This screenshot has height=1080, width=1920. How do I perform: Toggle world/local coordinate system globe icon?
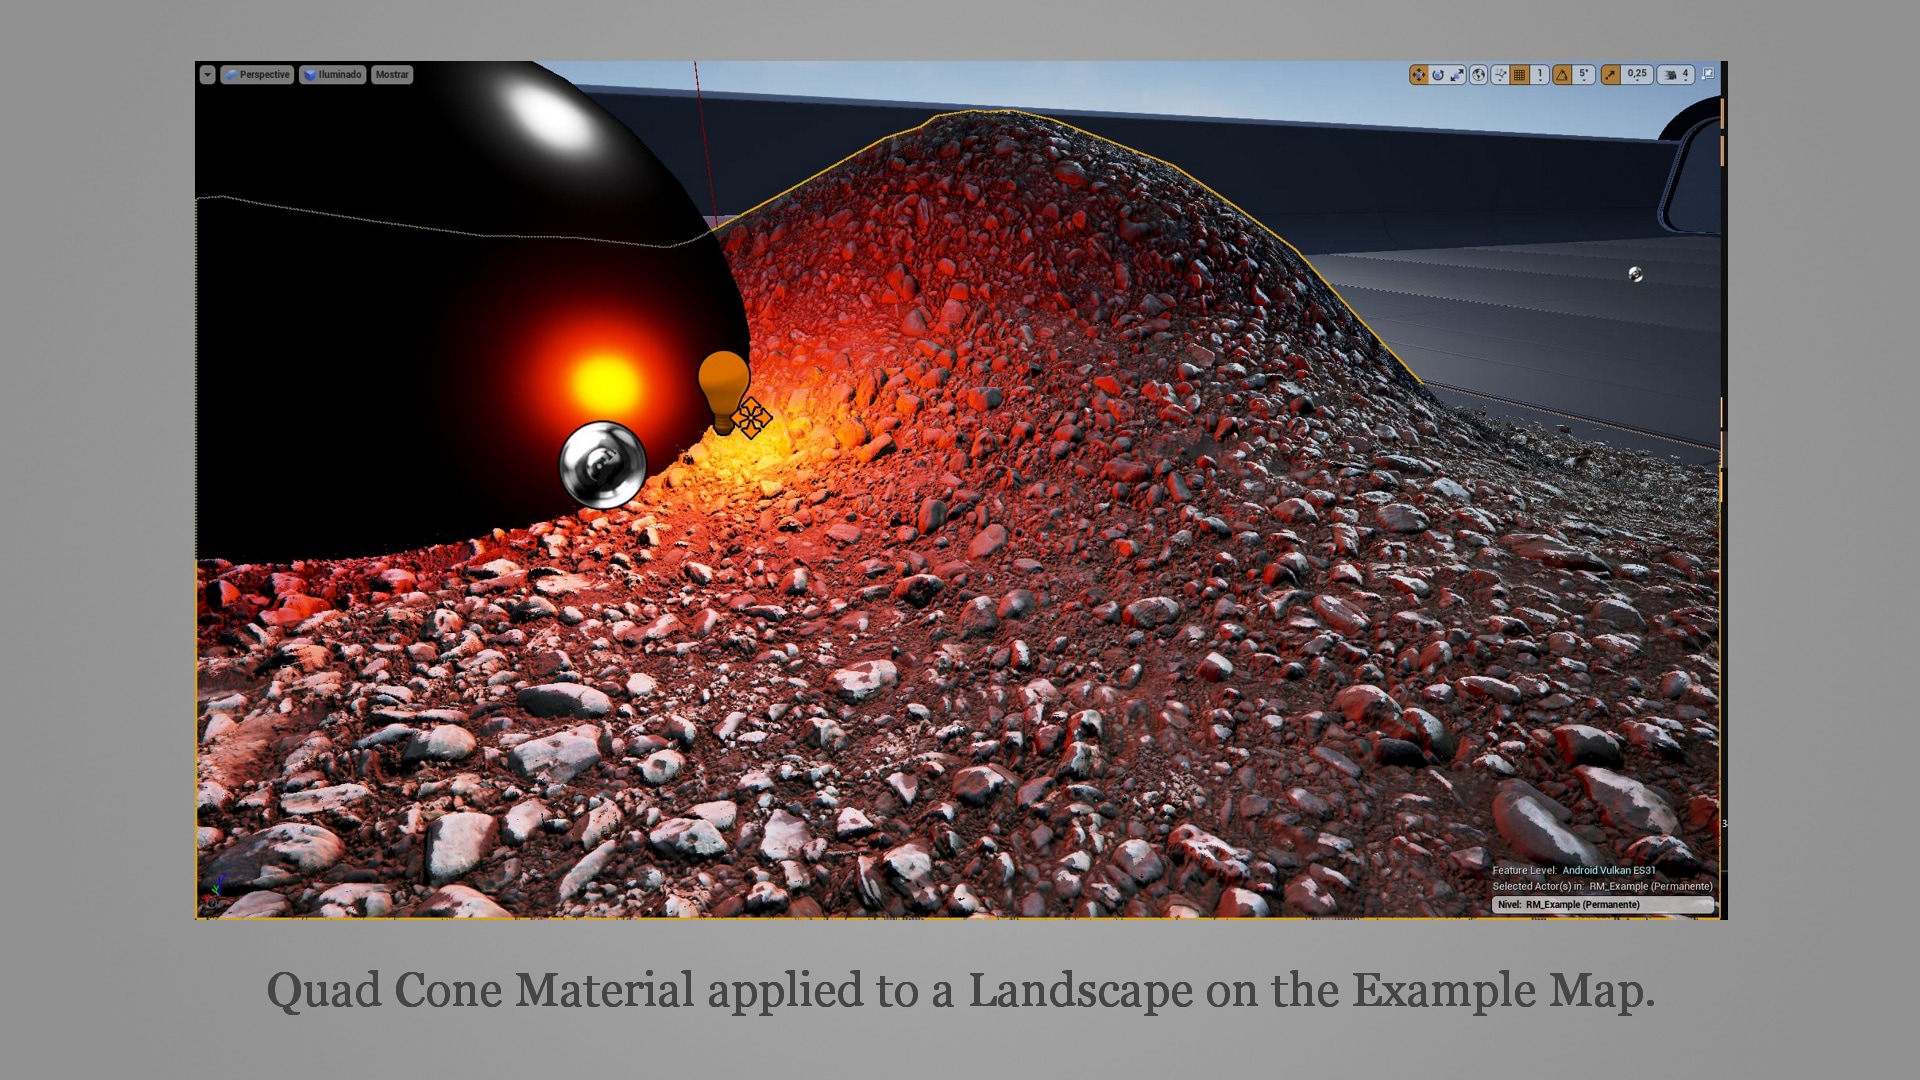[1478, 75]
